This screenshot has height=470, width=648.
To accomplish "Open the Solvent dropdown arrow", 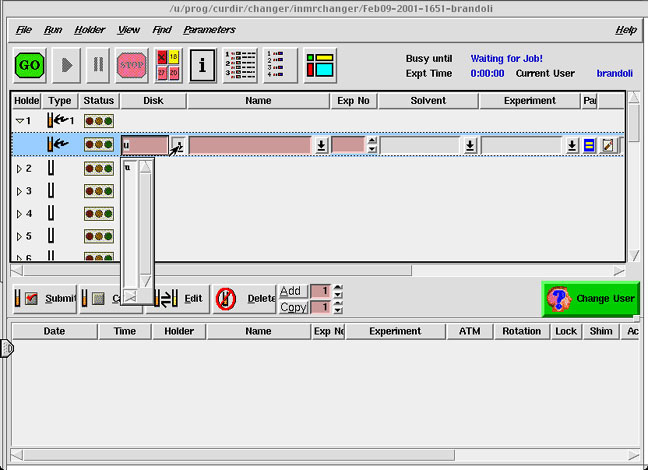I will (470, 145).
